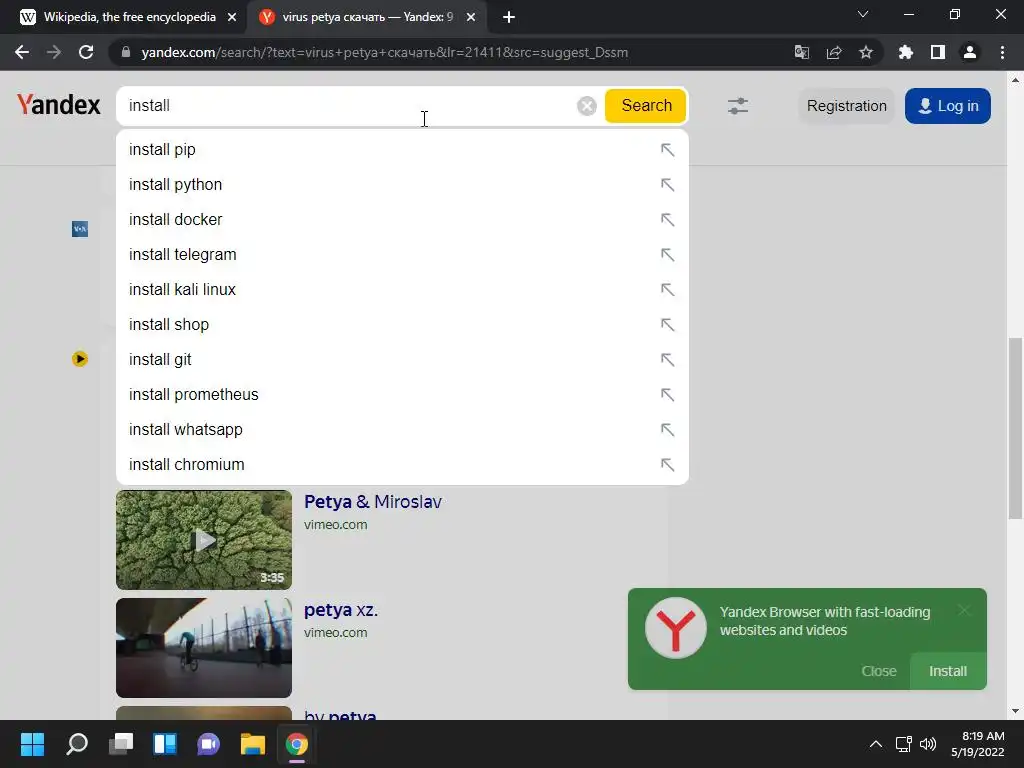Select suggestion install kali linux
1024x768 pixels.
coord(402,289)
